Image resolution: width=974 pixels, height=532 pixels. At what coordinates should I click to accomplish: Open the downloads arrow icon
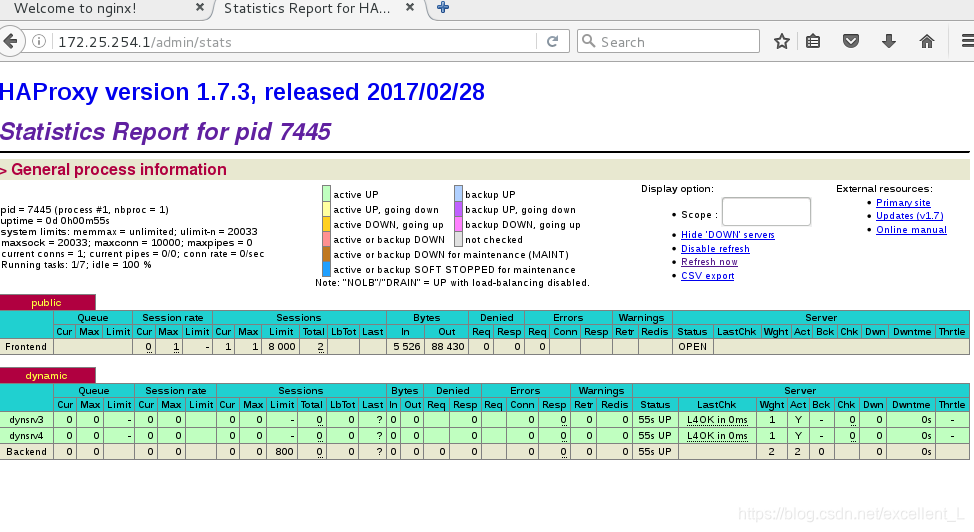[889, 42]
